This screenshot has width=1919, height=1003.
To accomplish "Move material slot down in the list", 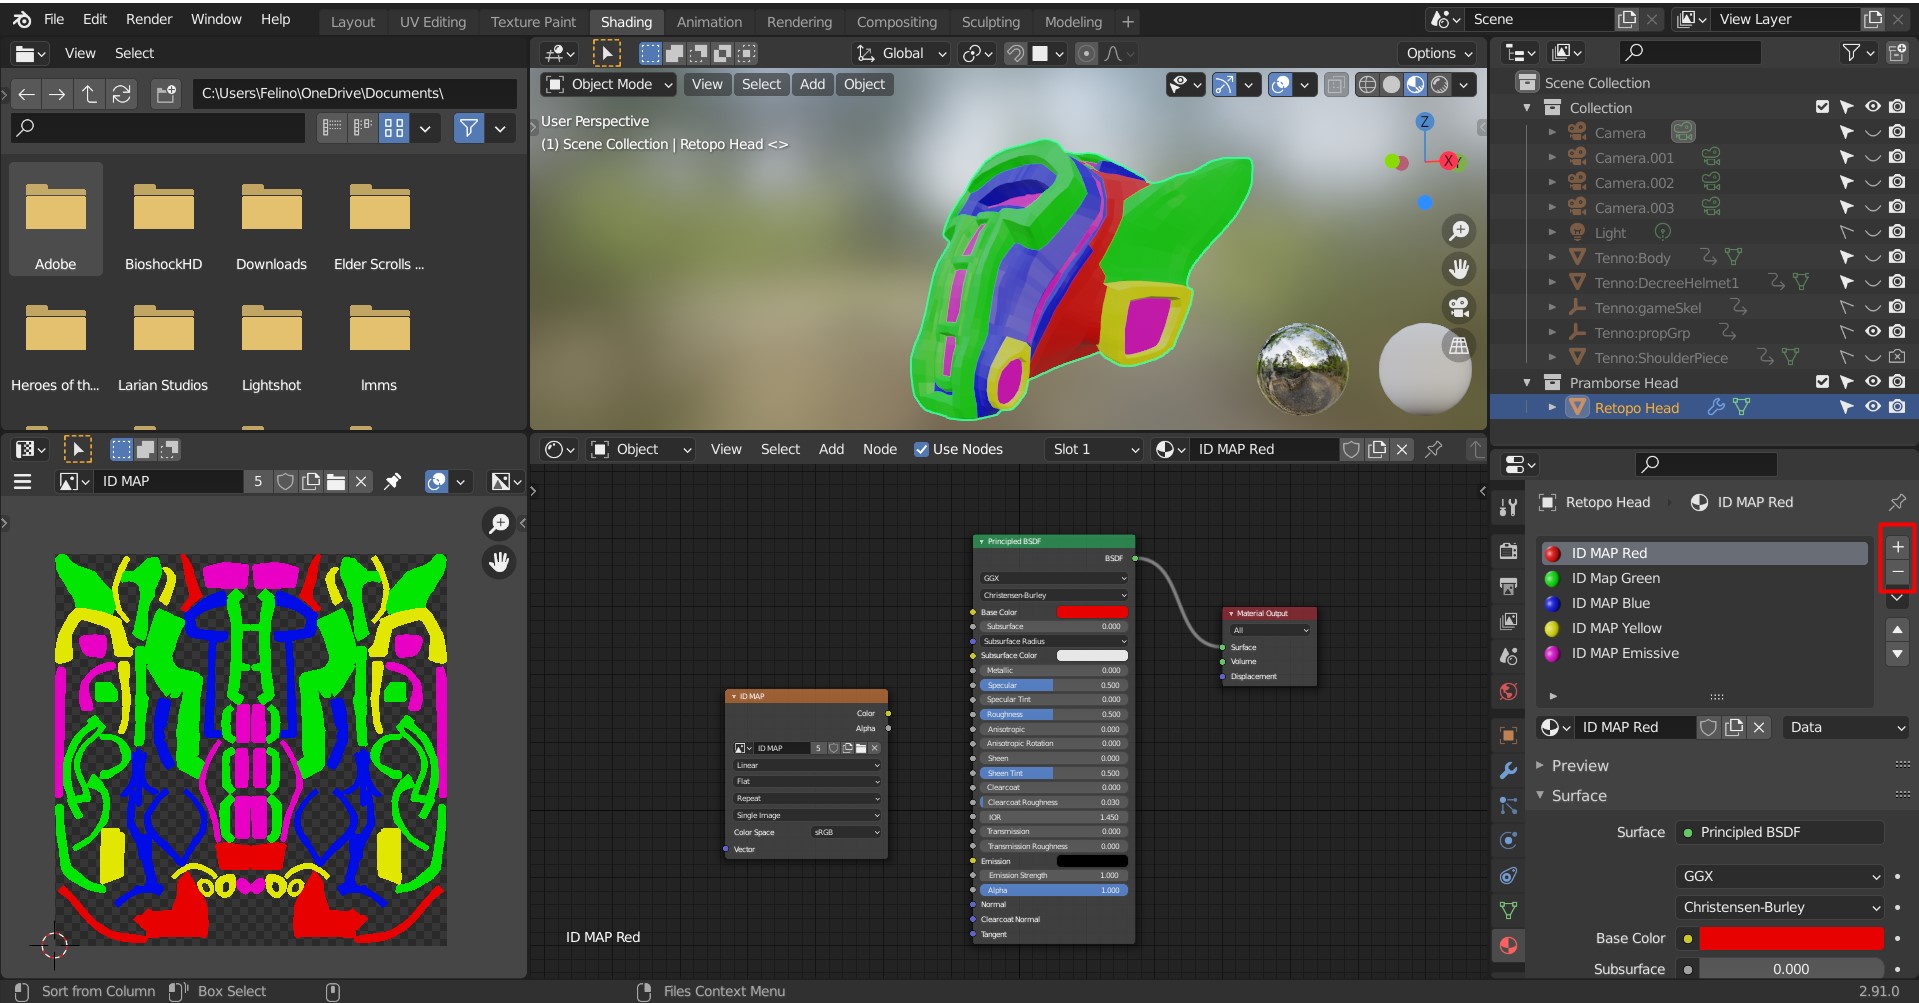I will [1897, 655].
